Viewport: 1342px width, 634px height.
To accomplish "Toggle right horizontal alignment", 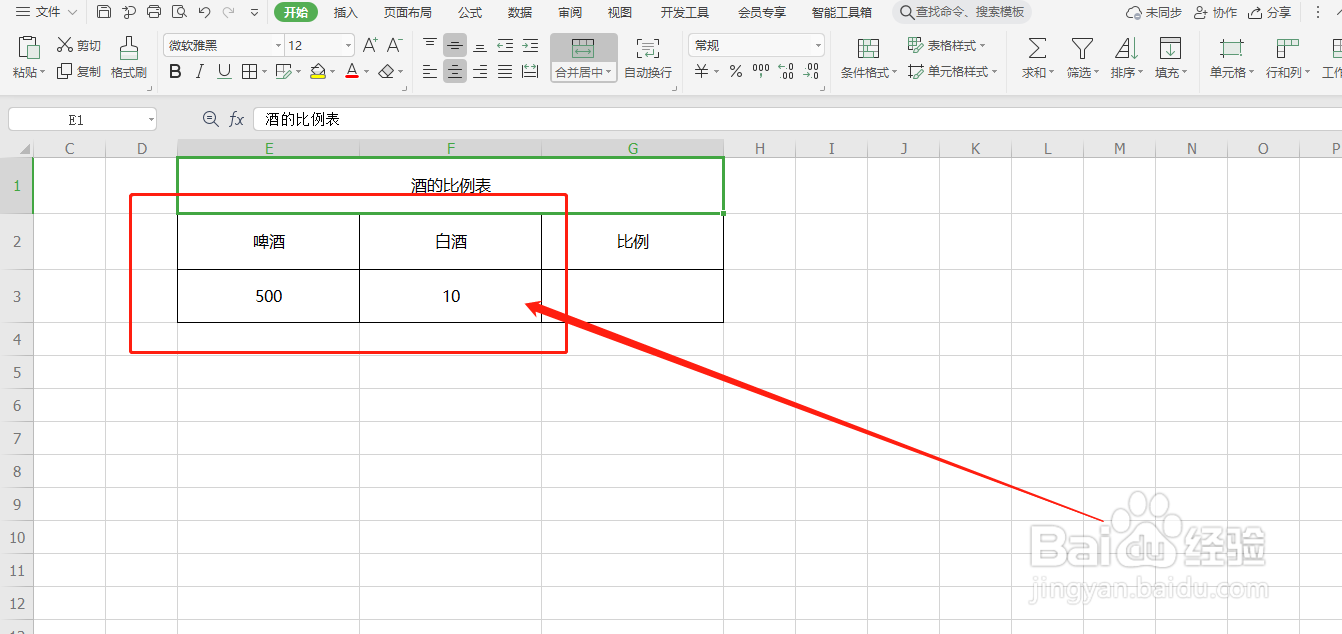I will click(480, 71).
